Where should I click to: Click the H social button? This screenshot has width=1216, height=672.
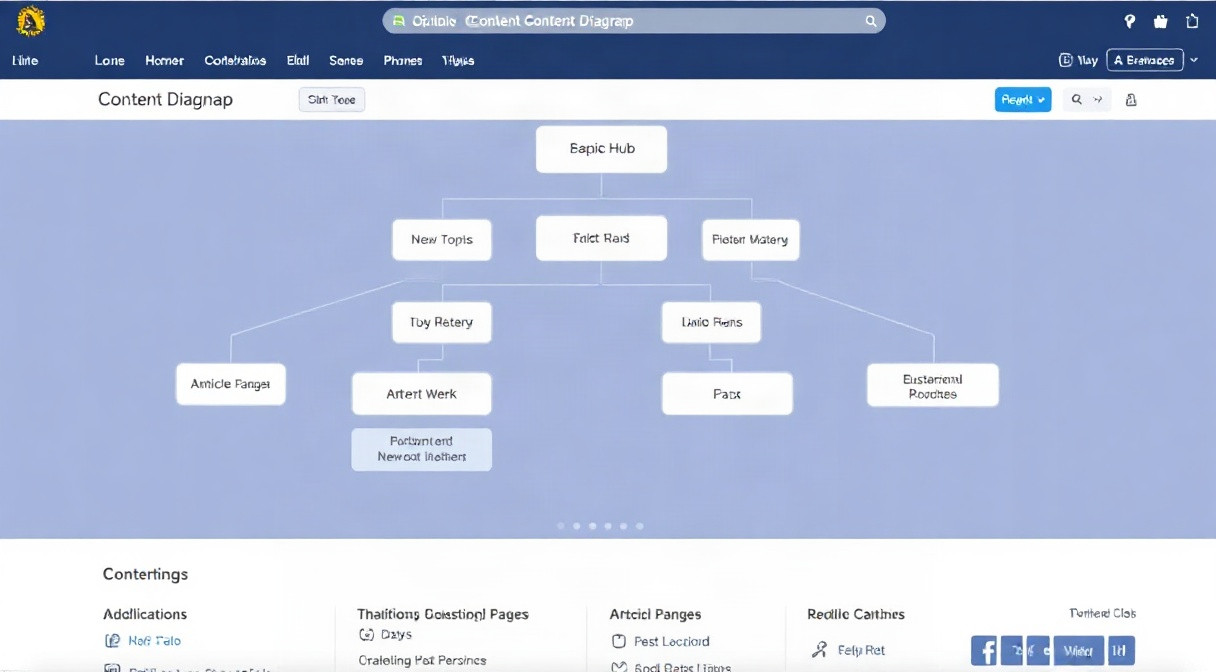(x=1121, y=650)
